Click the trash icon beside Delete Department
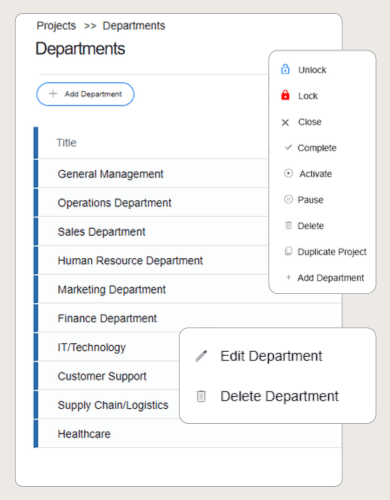Viewport: 390px width, 500px height. 201,396
